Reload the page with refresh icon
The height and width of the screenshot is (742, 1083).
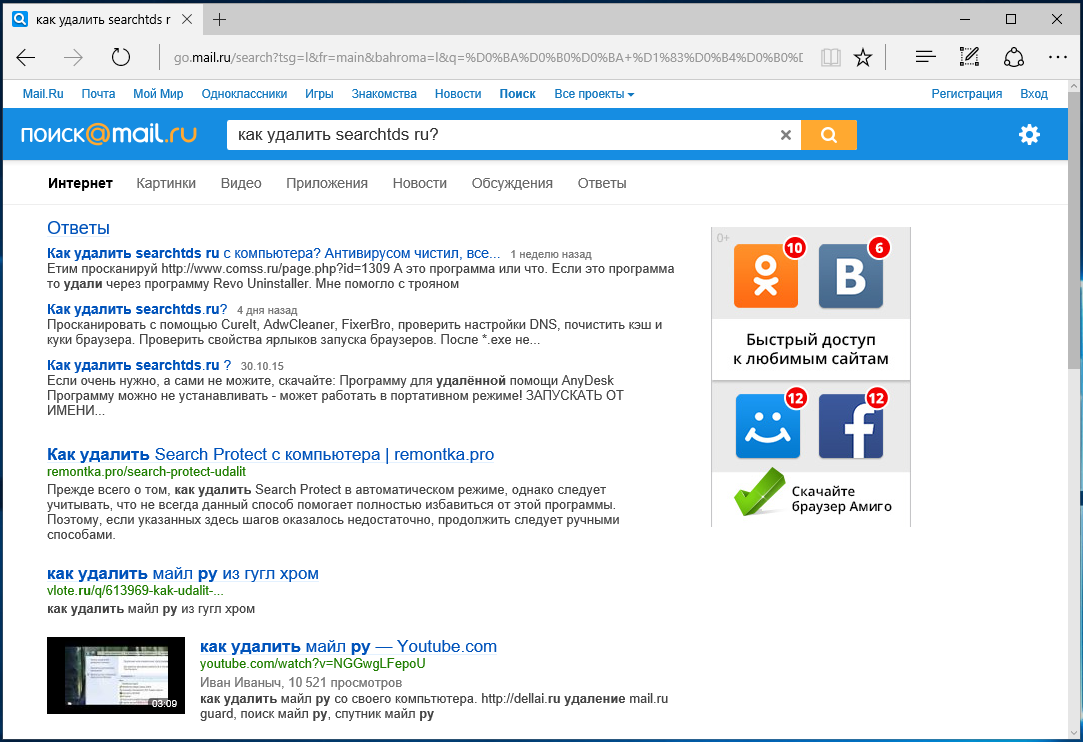point(121,57)
